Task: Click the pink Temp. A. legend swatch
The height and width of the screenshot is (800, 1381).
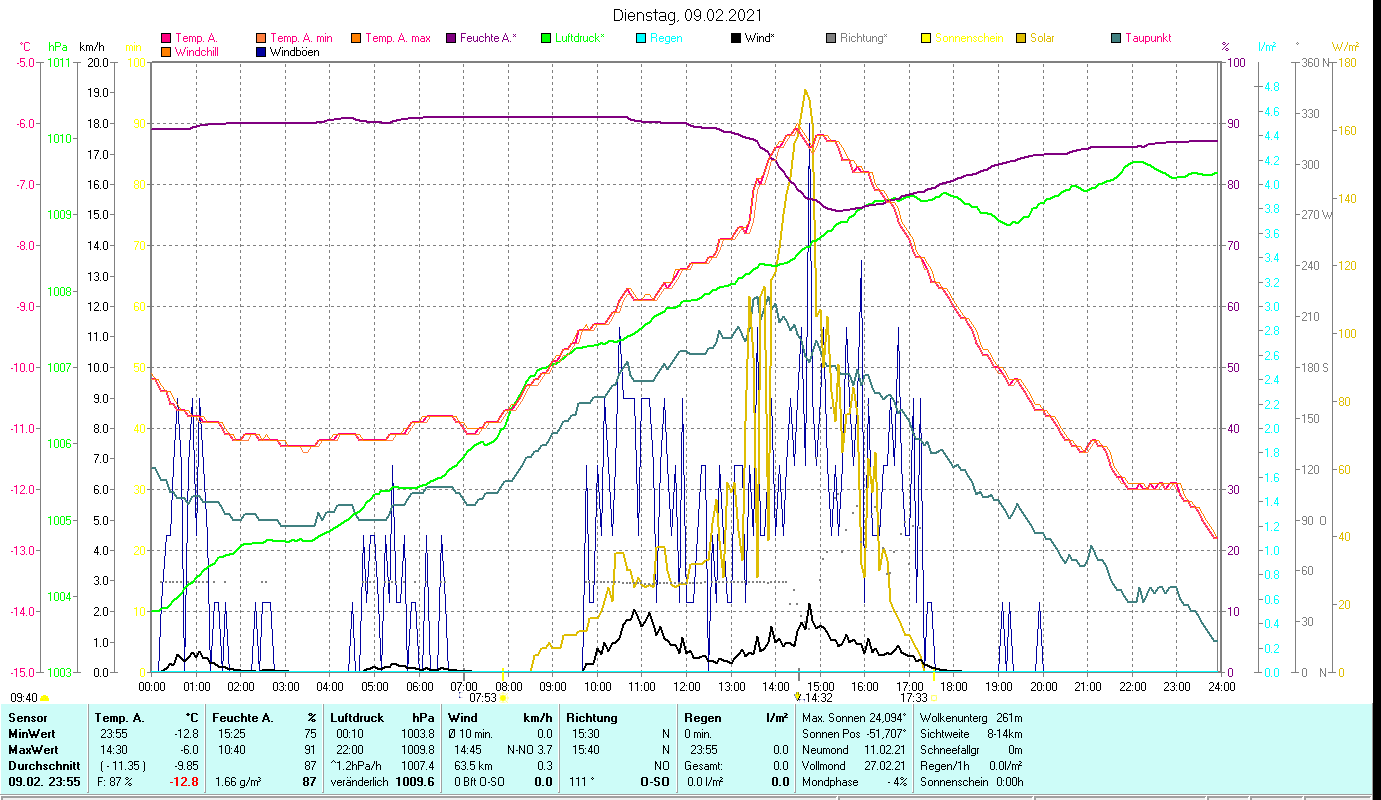Action: point(166,38)
